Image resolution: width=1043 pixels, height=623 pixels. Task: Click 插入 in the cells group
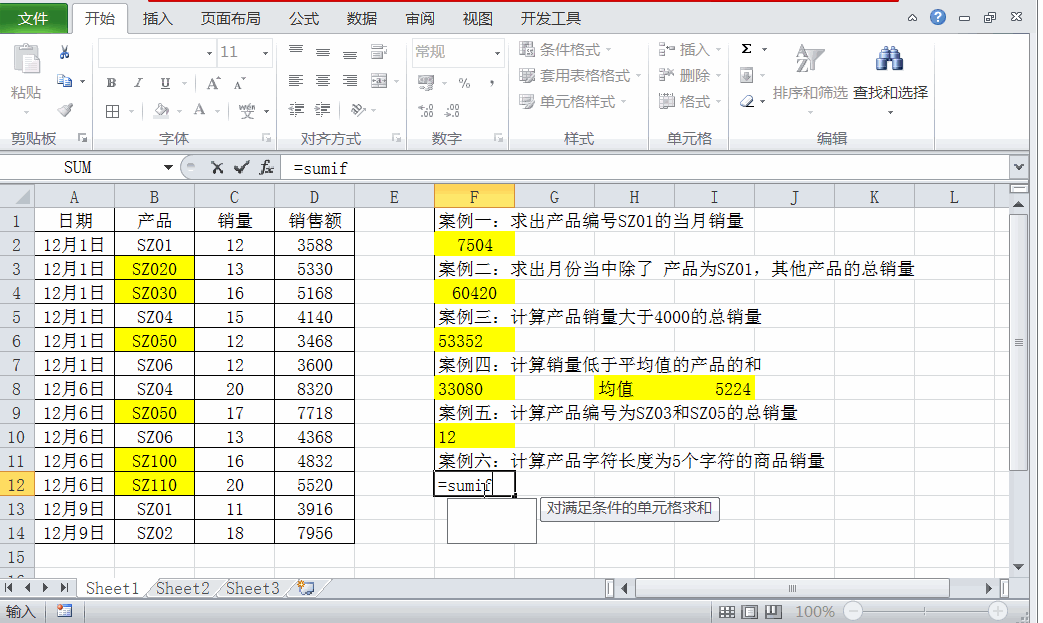[x=690, y=50]
